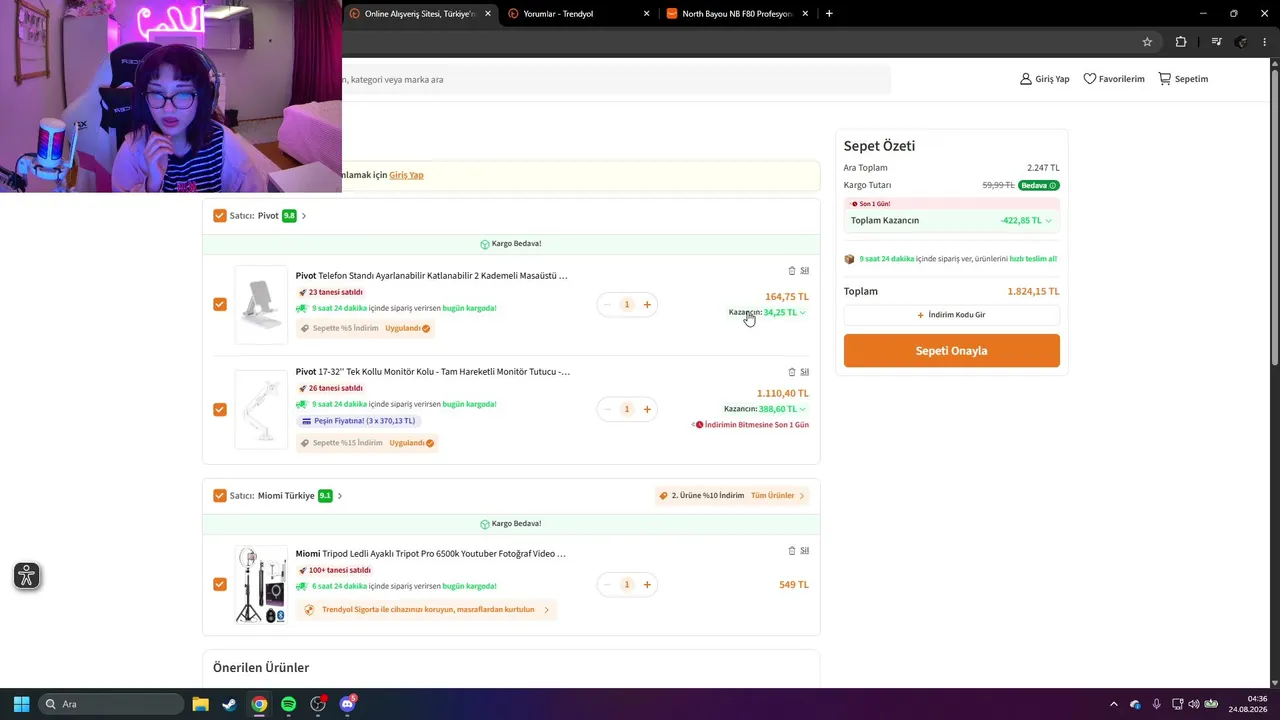Screen dimensions: 1280x720
Task: Open the Chrome extensions puzzle icon
Action: click(1181, 42)
